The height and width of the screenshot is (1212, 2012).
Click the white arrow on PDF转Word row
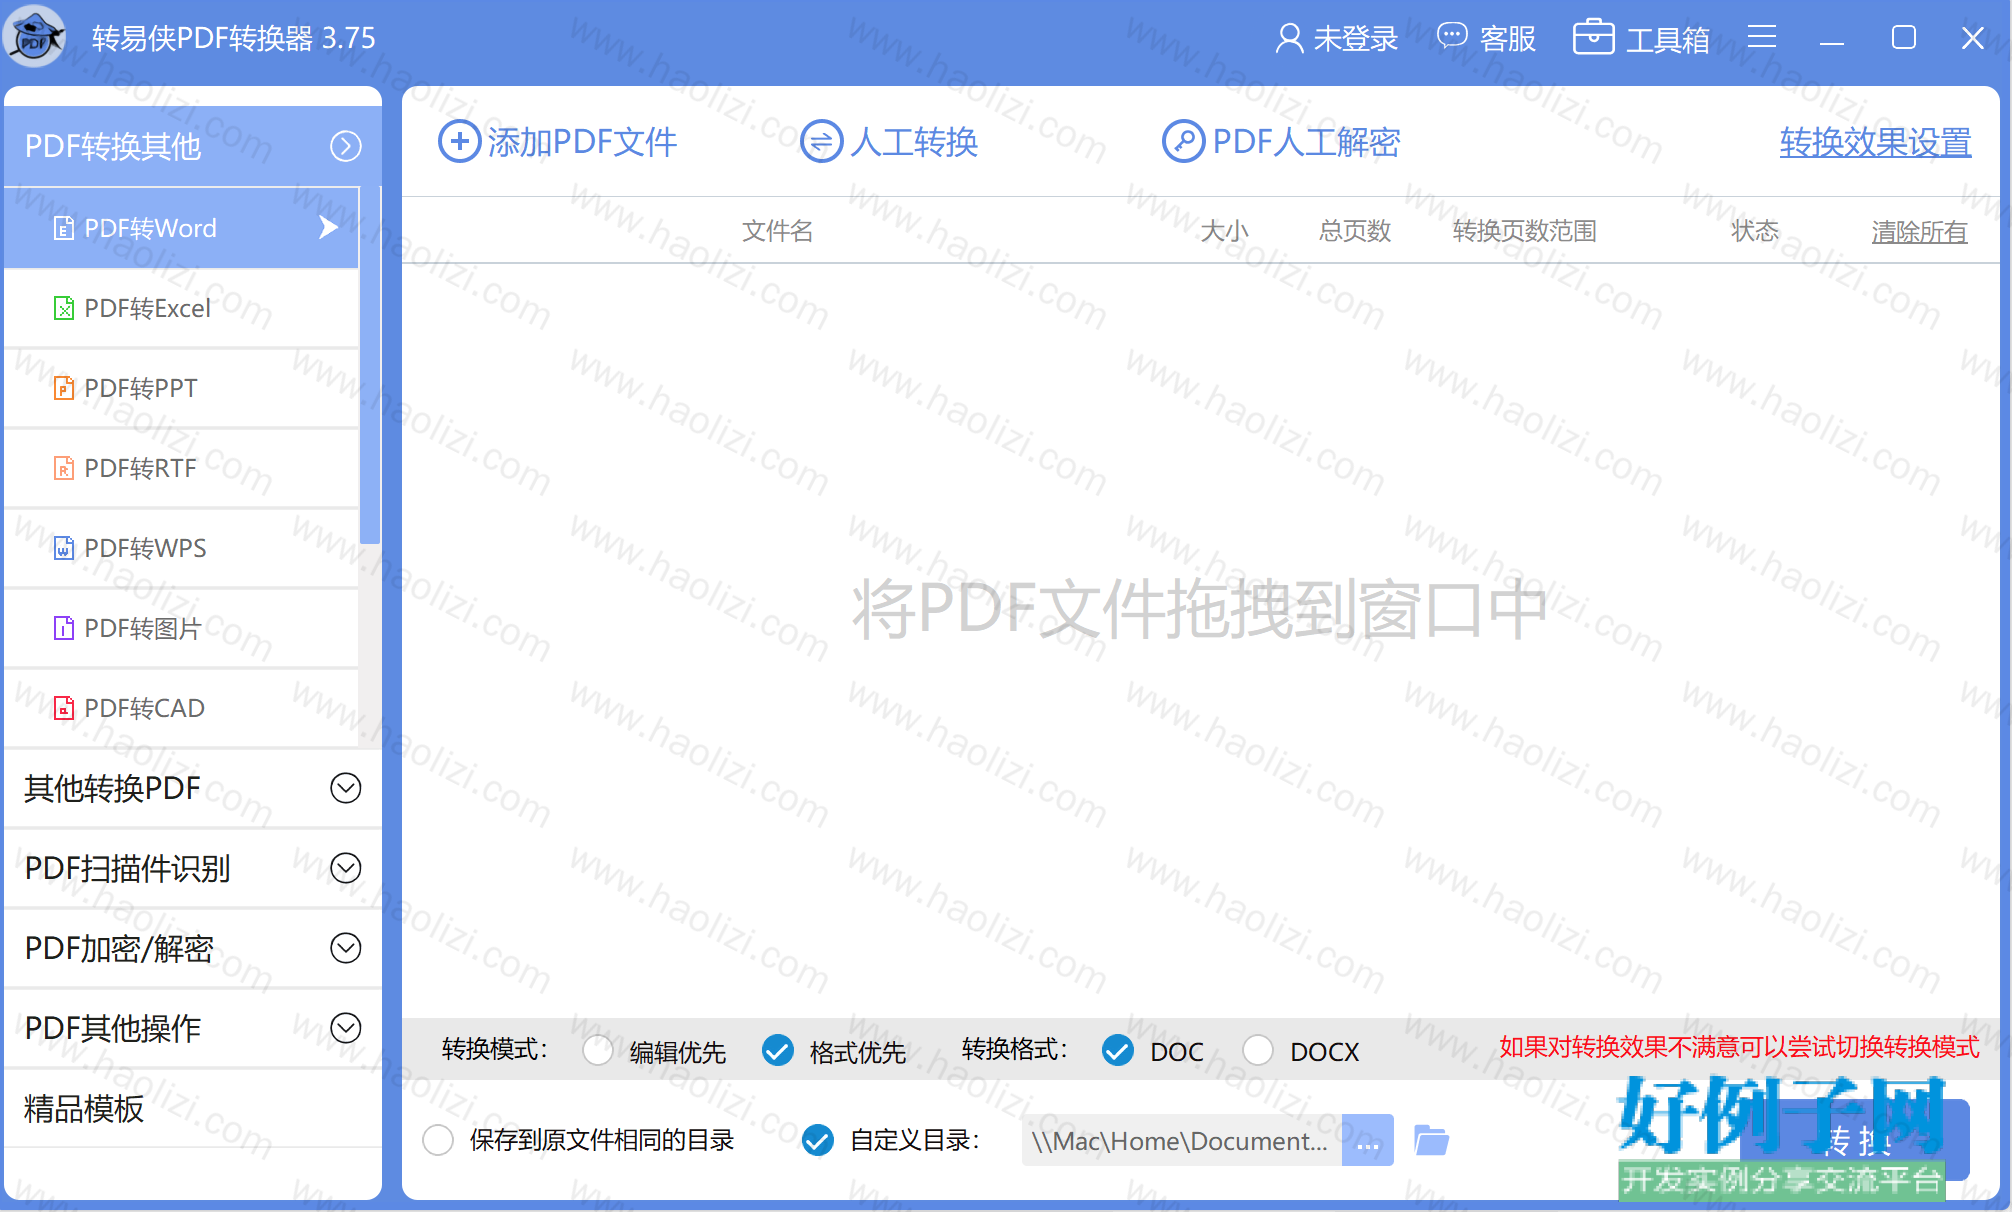(328, 228)
